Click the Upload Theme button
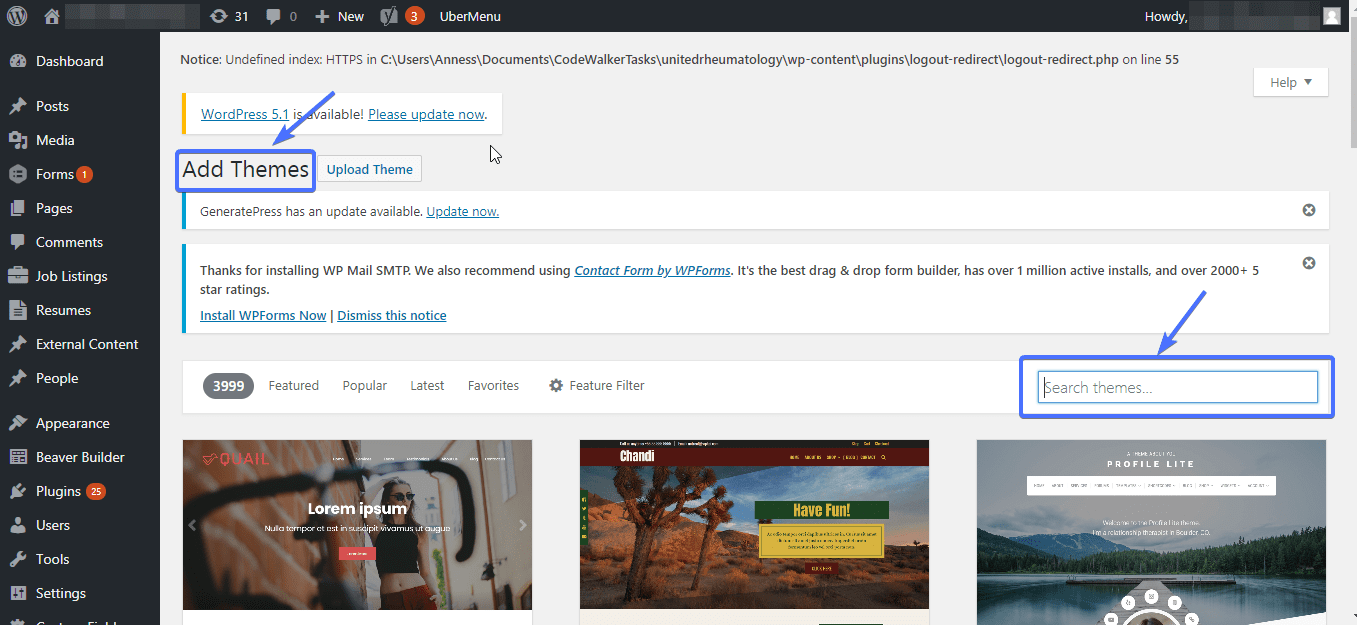 tap(369, 169)
